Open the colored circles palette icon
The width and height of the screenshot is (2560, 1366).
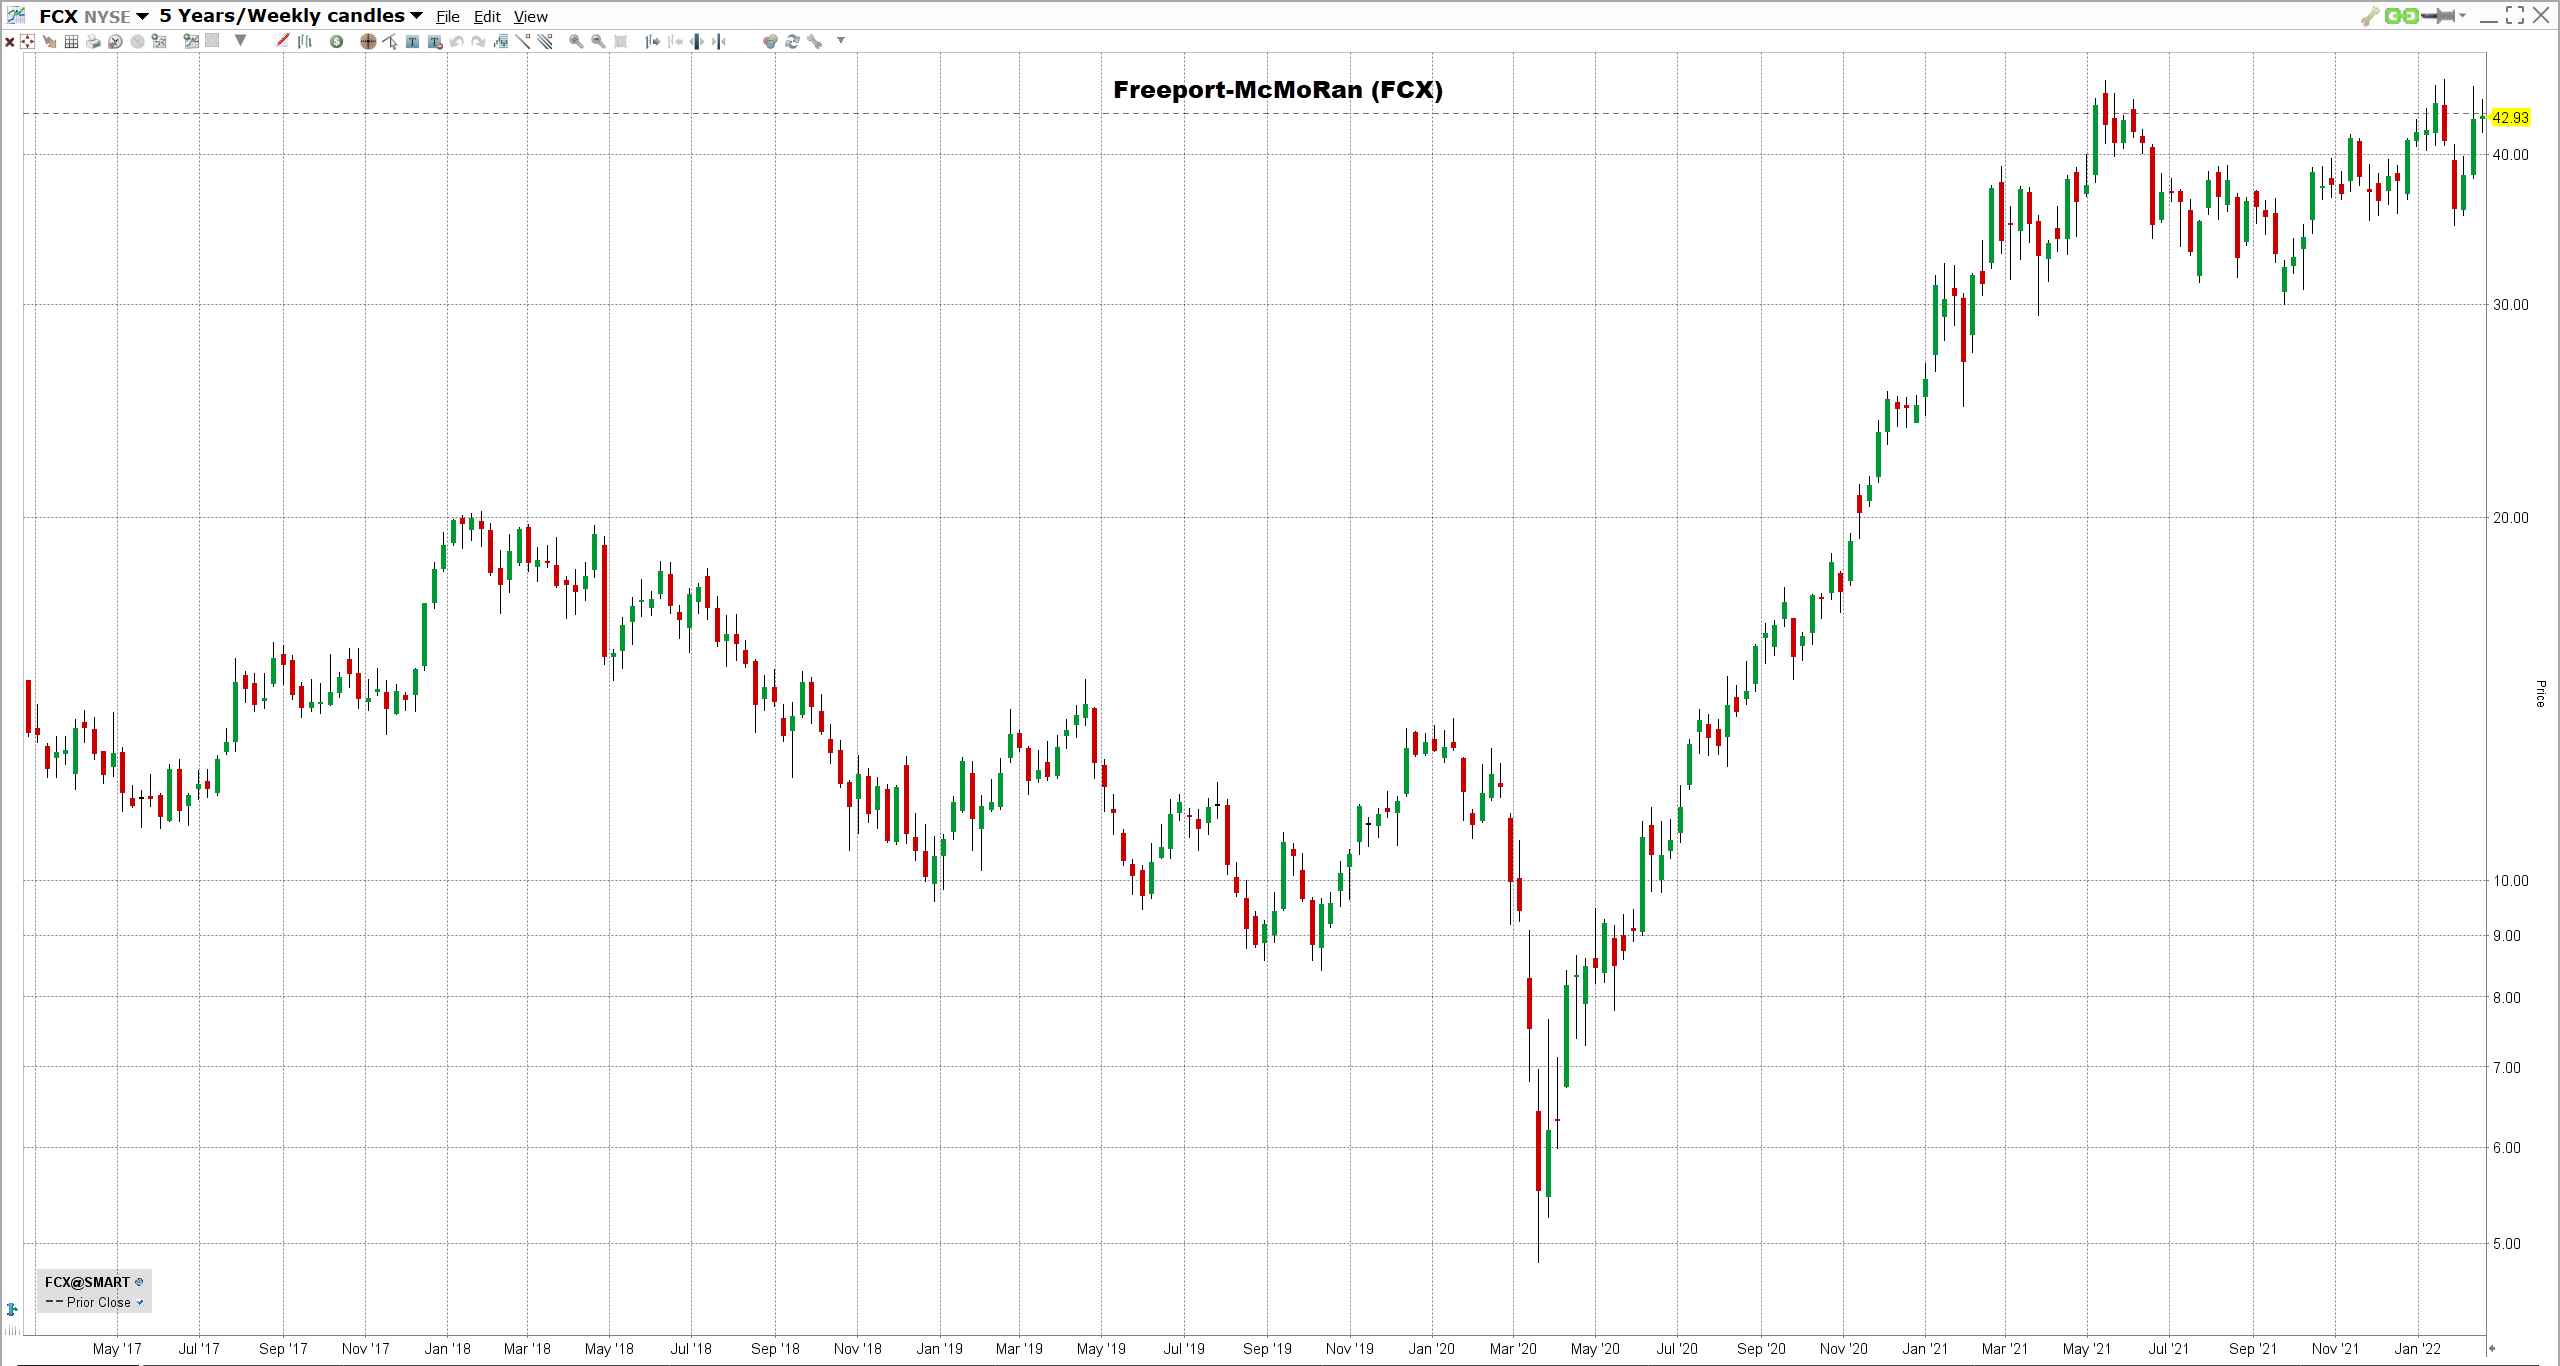pyautogui.click(x=770, y=41)
